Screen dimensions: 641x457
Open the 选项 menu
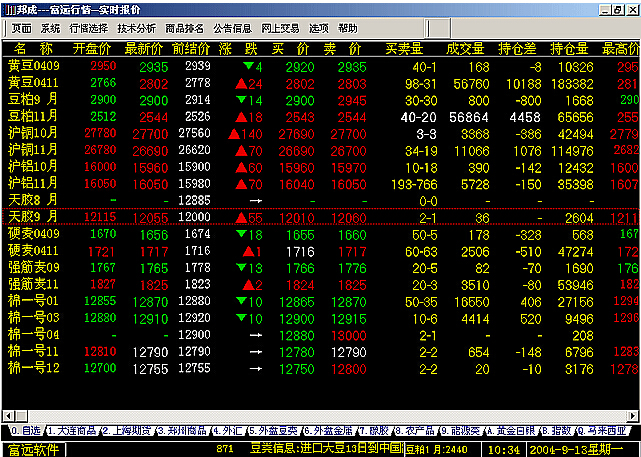tap(319, 28)
